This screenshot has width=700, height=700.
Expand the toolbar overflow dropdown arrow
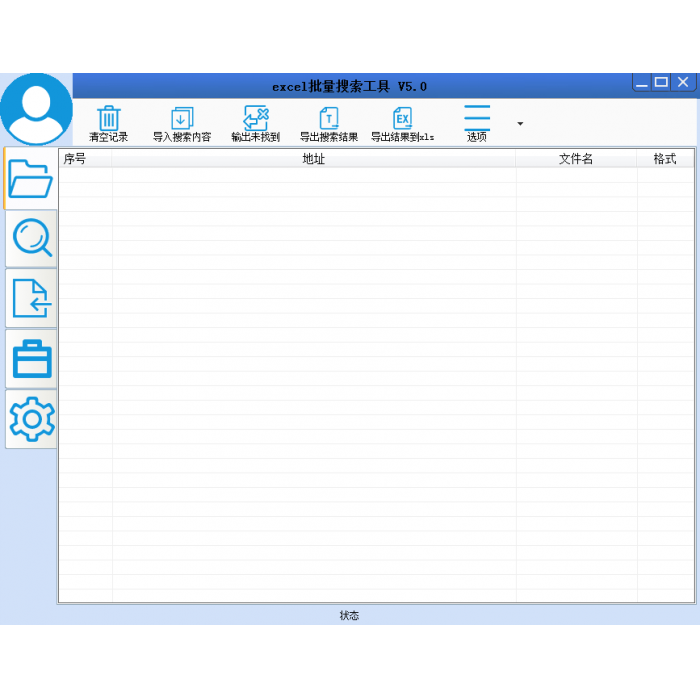[520, 124]
